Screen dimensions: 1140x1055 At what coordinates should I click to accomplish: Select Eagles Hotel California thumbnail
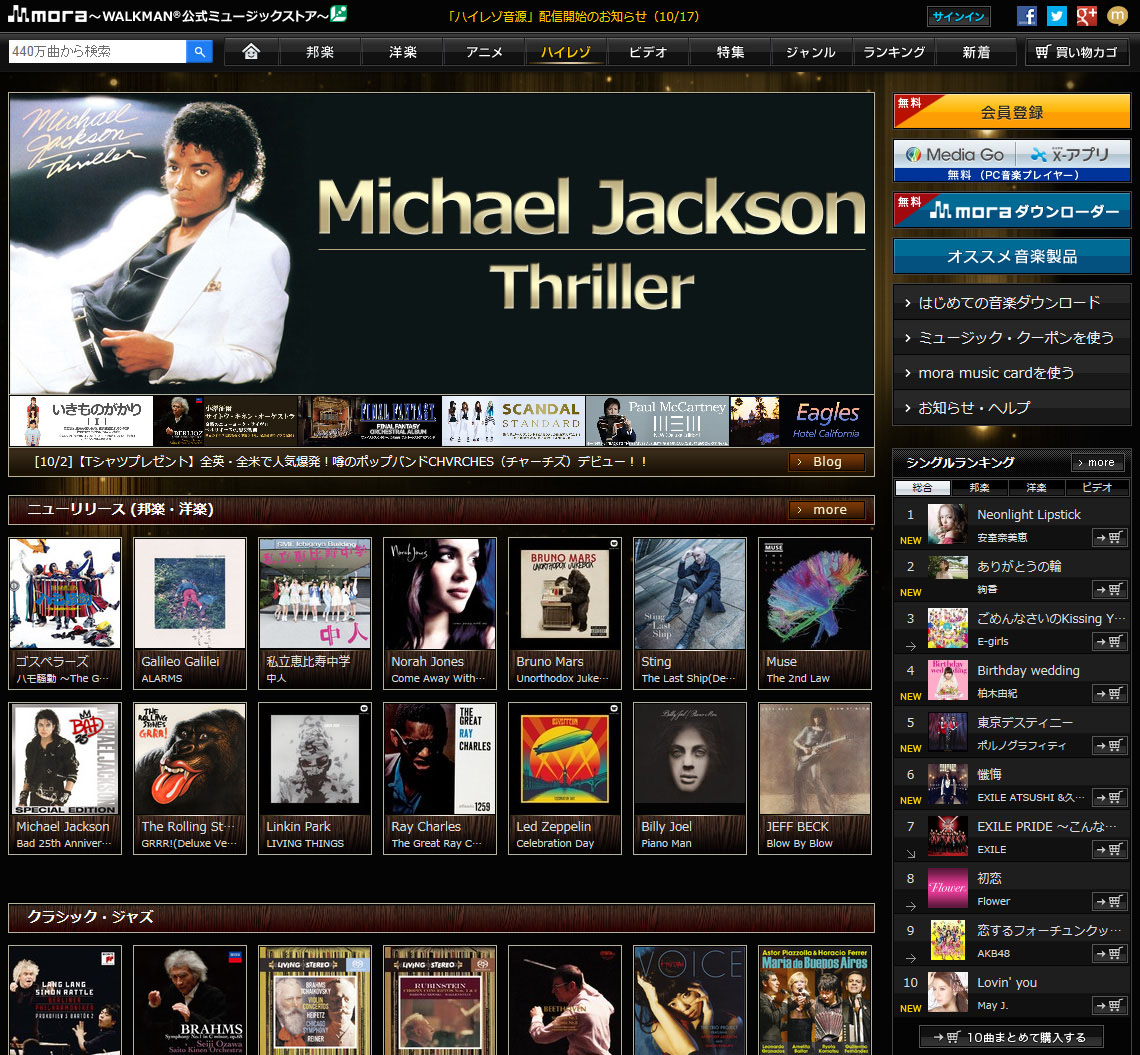[x=802, y=421]
